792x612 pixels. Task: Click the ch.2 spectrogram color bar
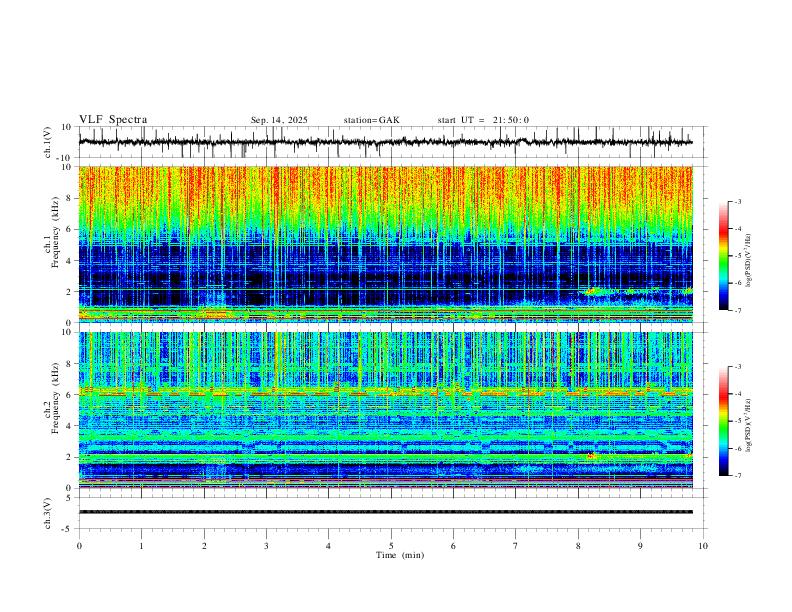[x=723, y=421]
